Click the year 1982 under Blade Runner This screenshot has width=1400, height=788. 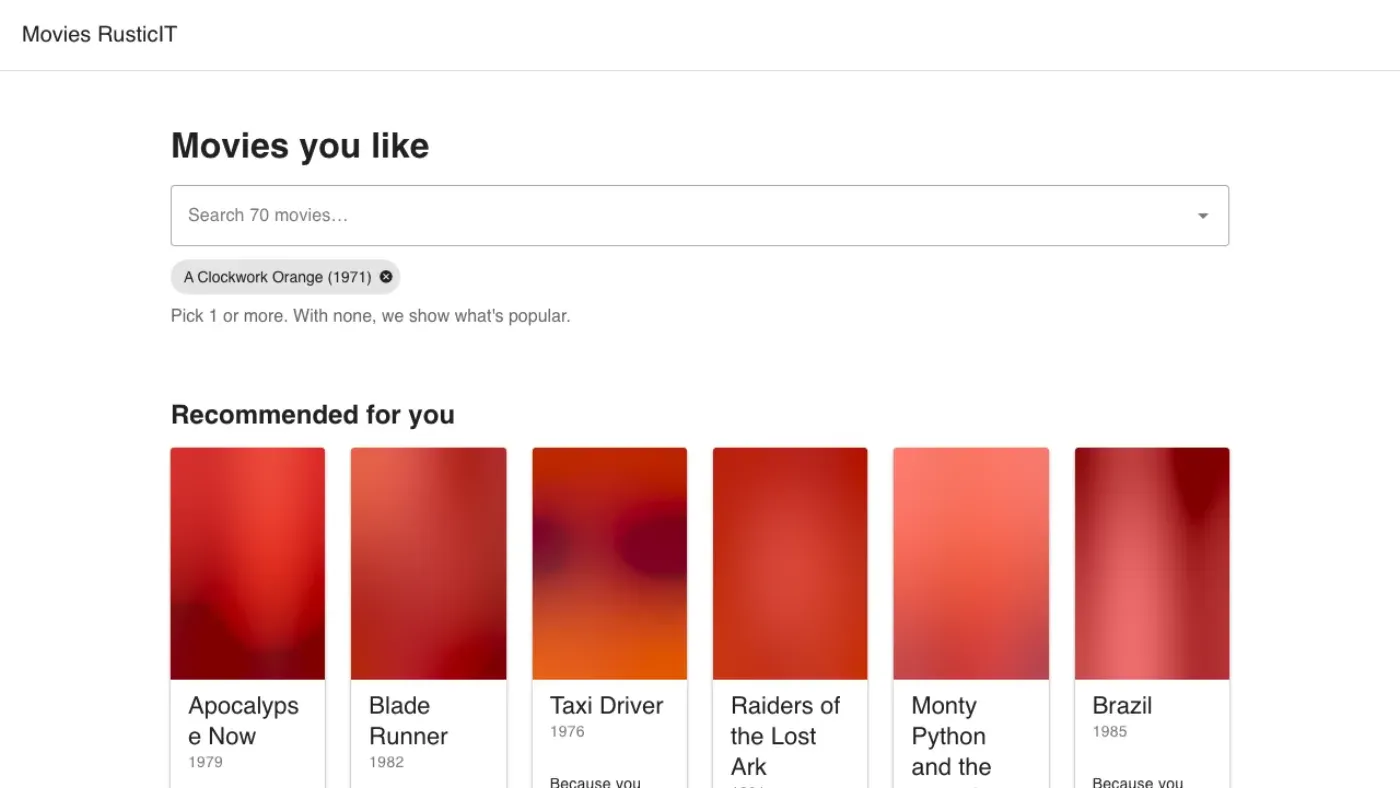pos(386,762)
